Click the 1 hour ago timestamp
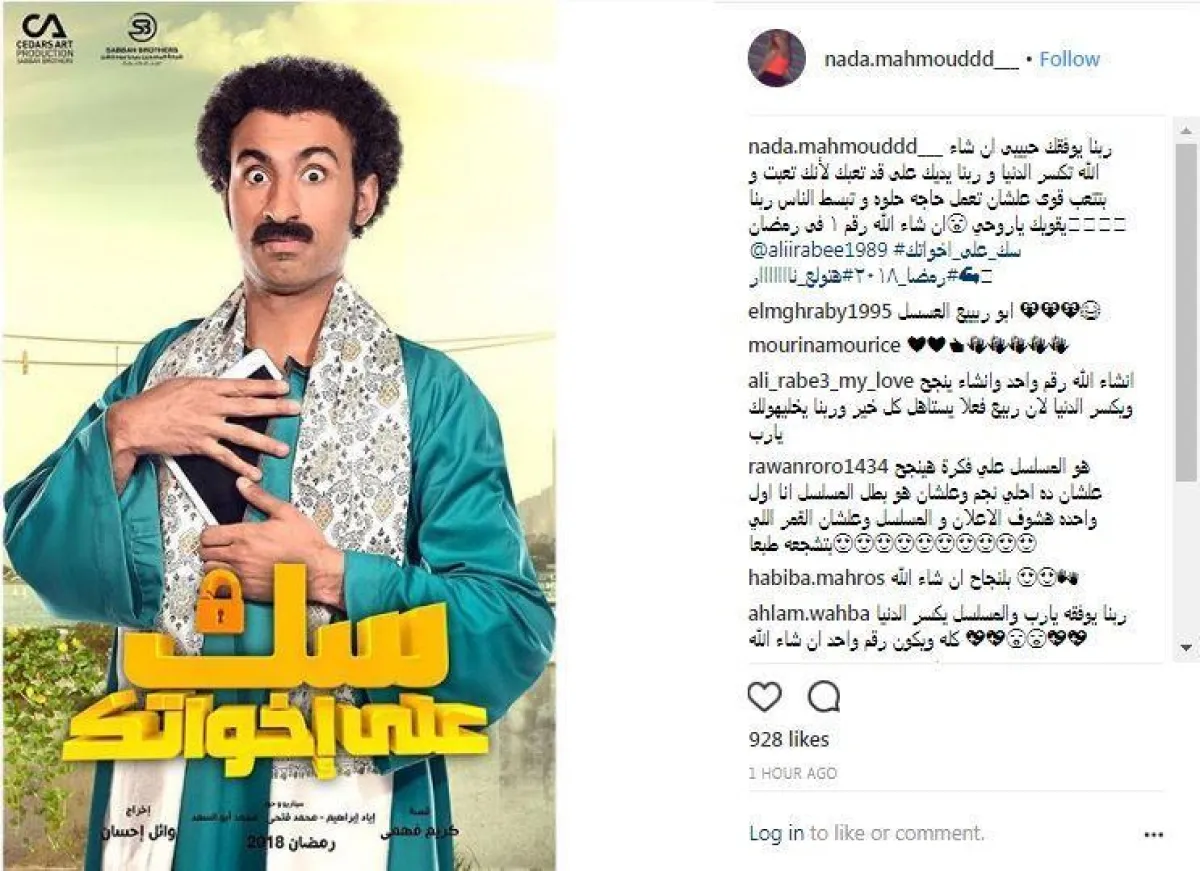The width and height of the screenshot is (1200, 871). point(792,773)
